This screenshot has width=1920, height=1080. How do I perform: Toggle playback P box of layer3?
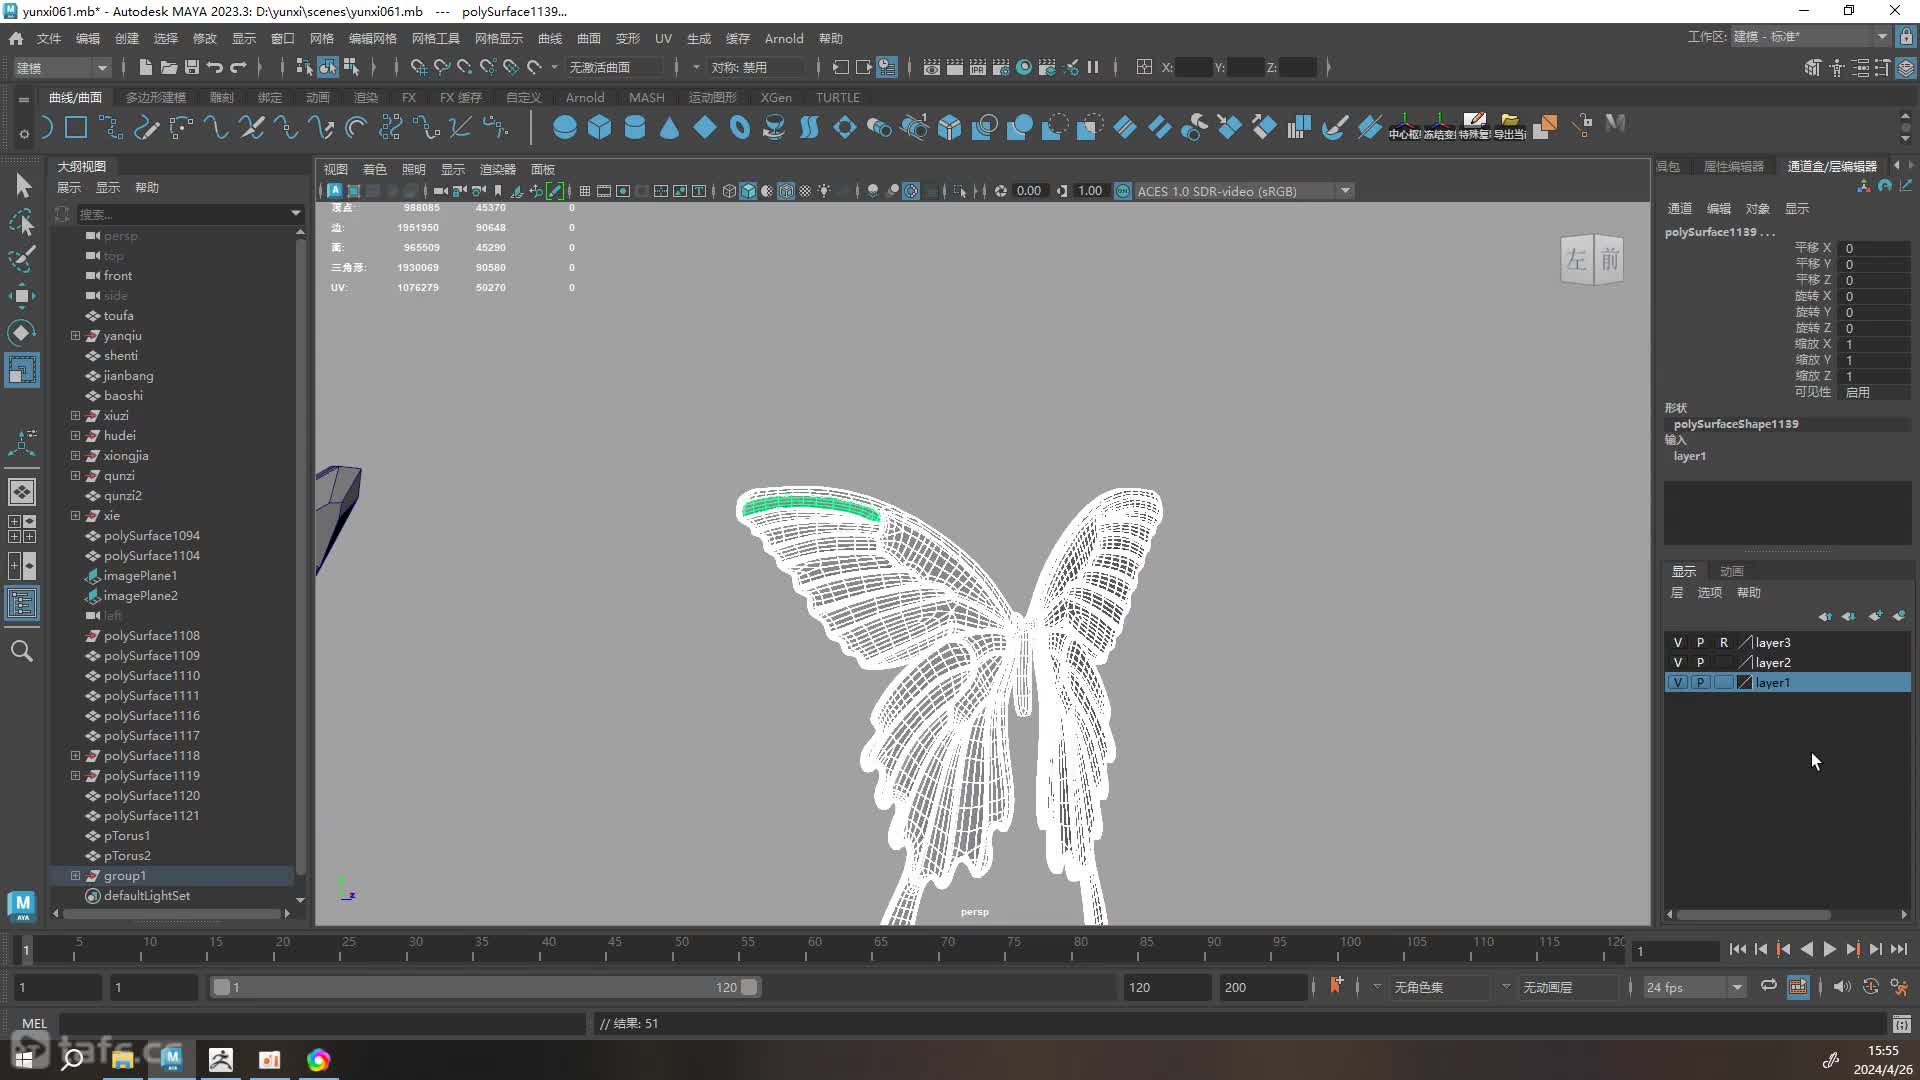pos(1700,642)
